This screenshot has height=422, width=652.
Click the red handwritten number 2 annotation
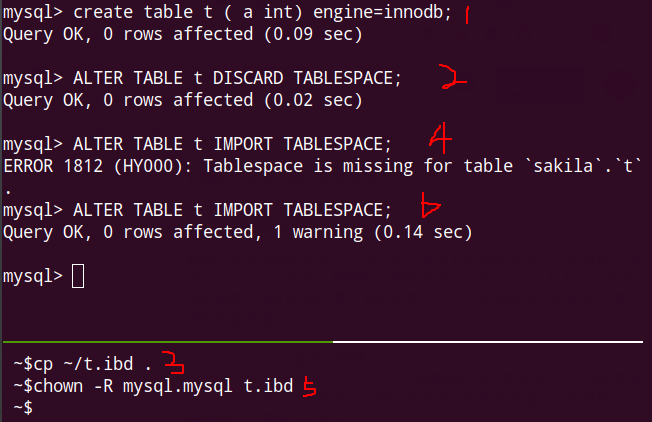coord(454,78)
